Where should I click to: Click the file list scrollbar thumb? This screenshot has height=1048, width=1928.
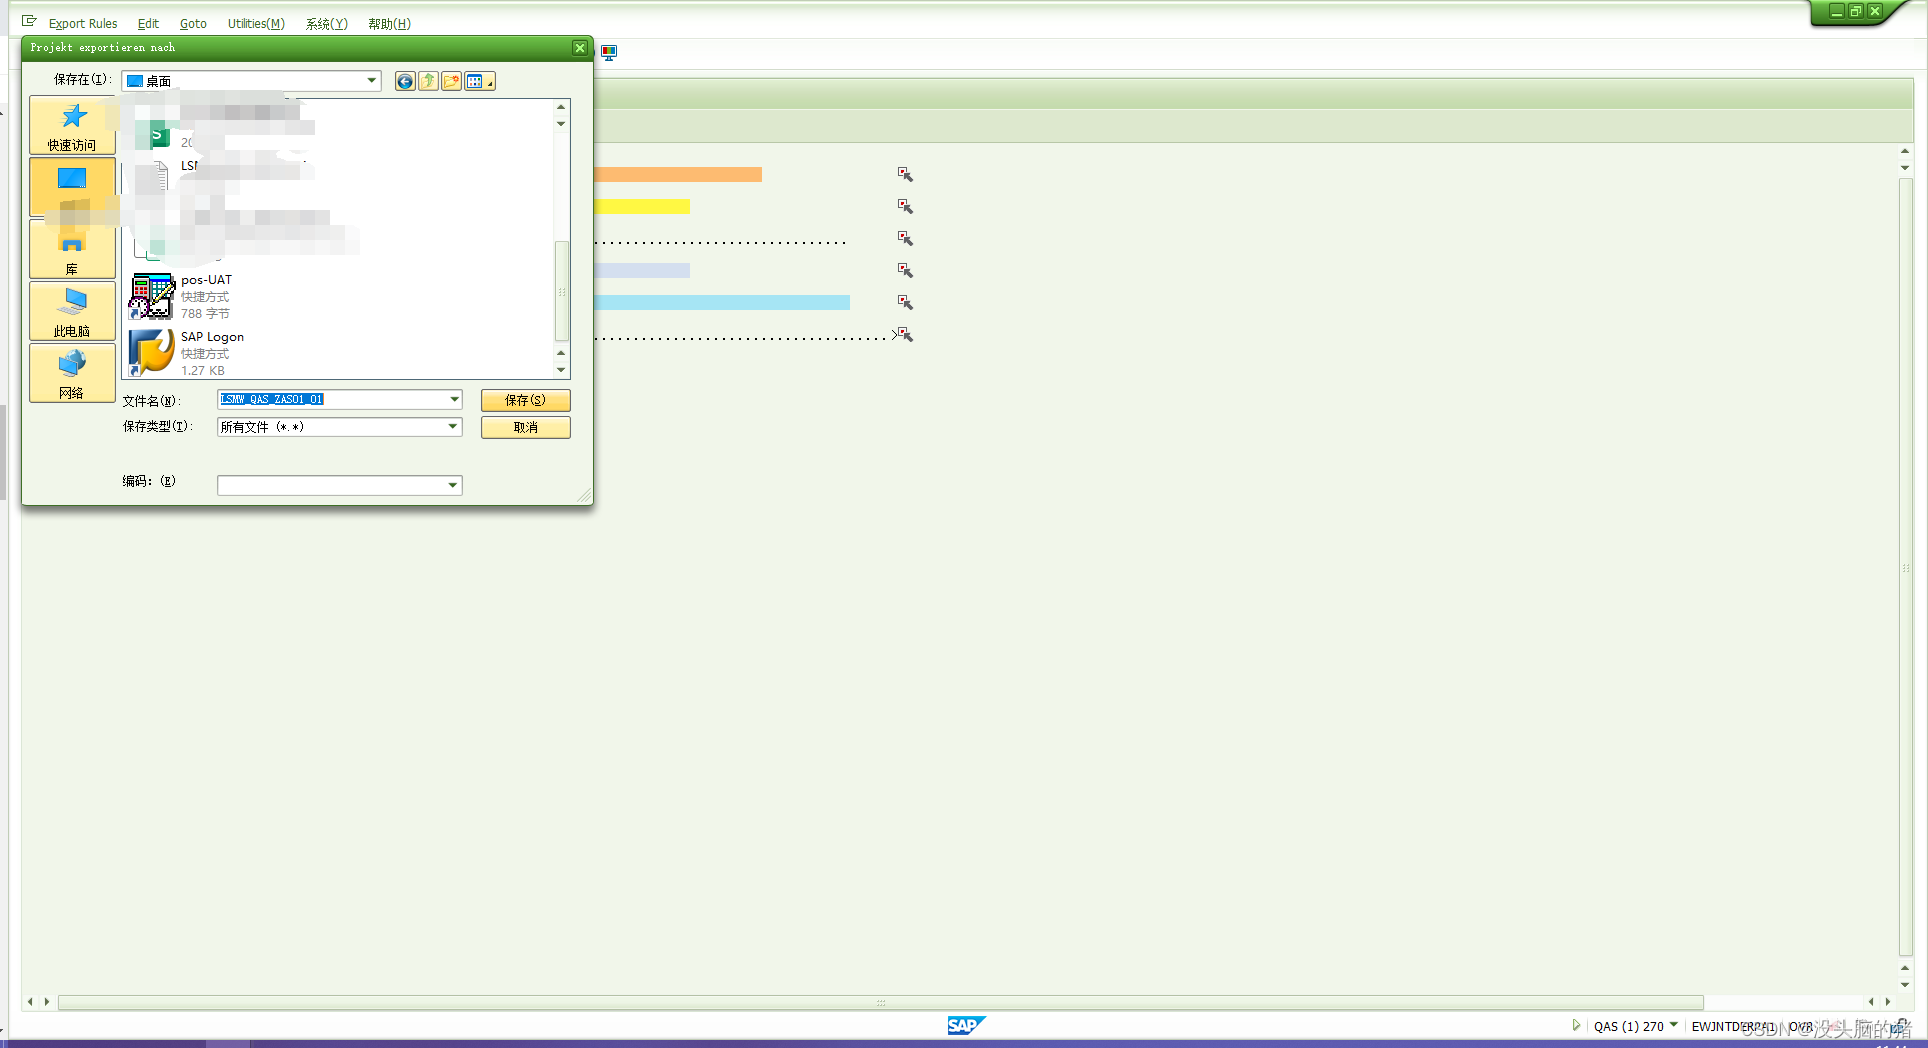562,291
